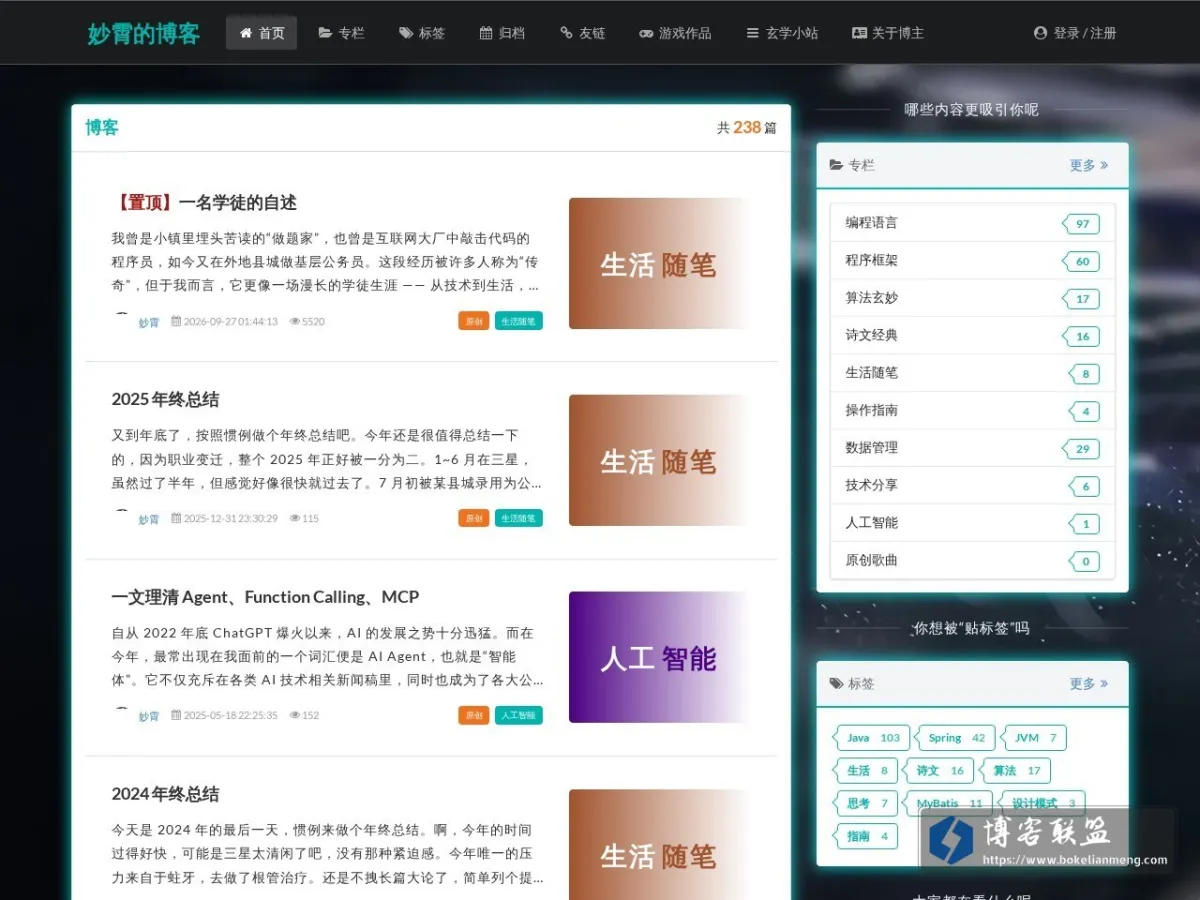Click the 生活 8 tag

click(866, 771)
